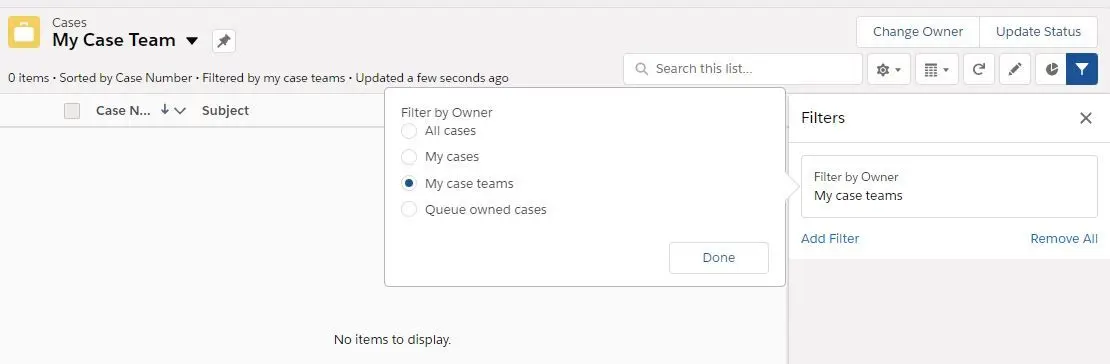Expand the My Case Team list dropdown
The image size is (1110, 364).
[192, 41]
